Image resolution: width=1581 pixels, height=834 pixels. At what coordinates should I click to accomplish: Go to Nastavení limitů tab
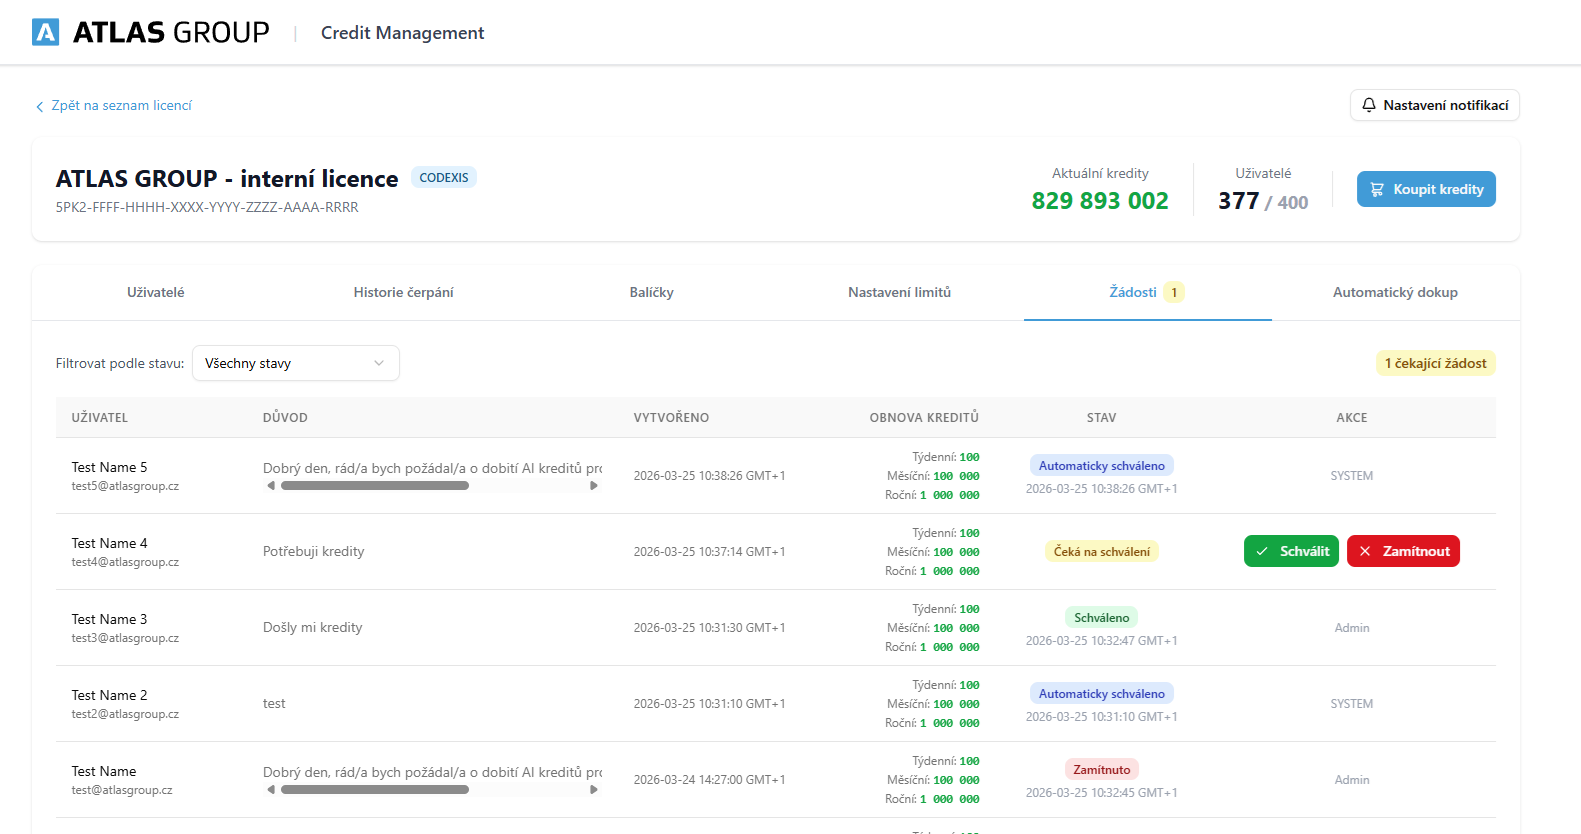[899, 292]
